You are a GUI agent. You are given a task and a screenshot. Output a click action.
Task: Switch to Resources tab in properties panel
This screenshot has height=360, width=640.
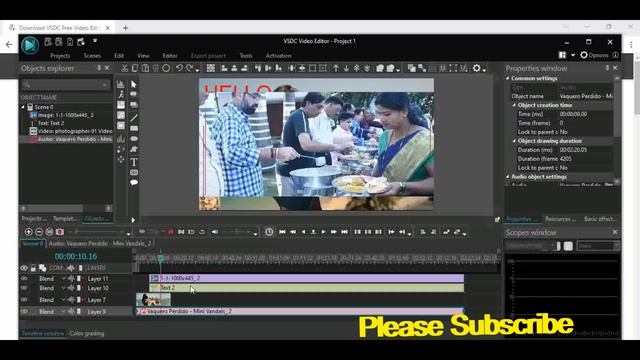coord(560,219)
